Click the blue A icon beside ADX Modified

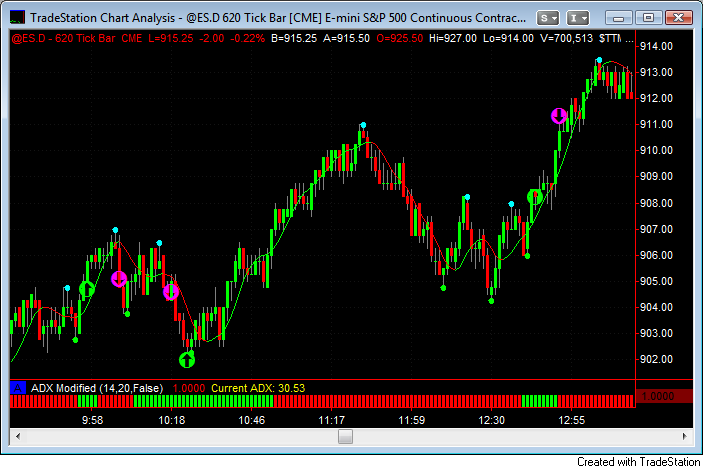[17, 388]
